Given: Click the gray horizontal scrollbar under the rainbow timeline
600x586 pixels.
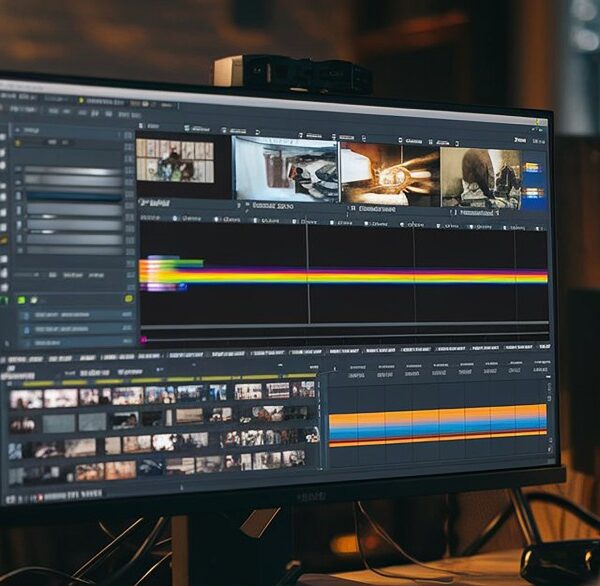Looking at the screenshot, I should click(x=344, y=325).
